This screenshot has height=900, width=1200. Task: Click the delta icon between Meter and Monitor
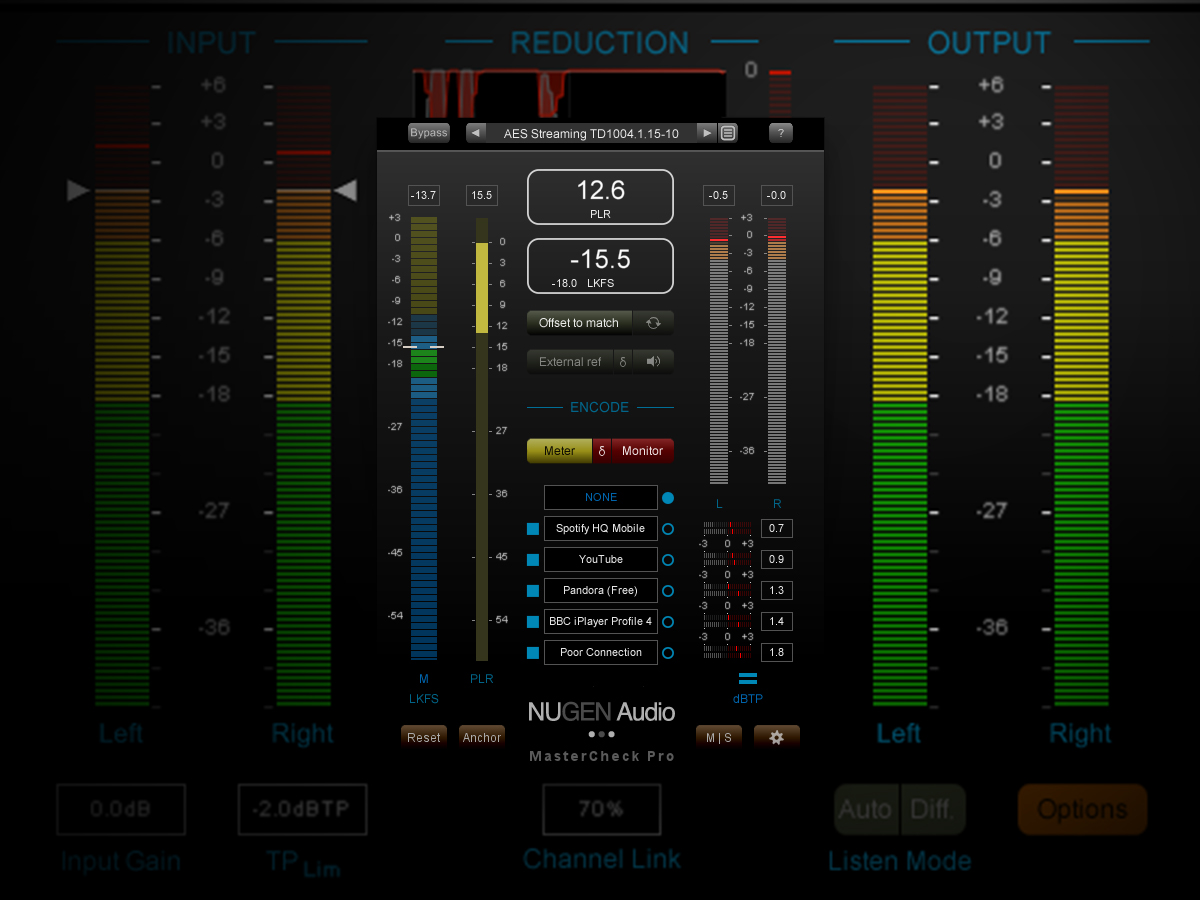coord(601,450)
